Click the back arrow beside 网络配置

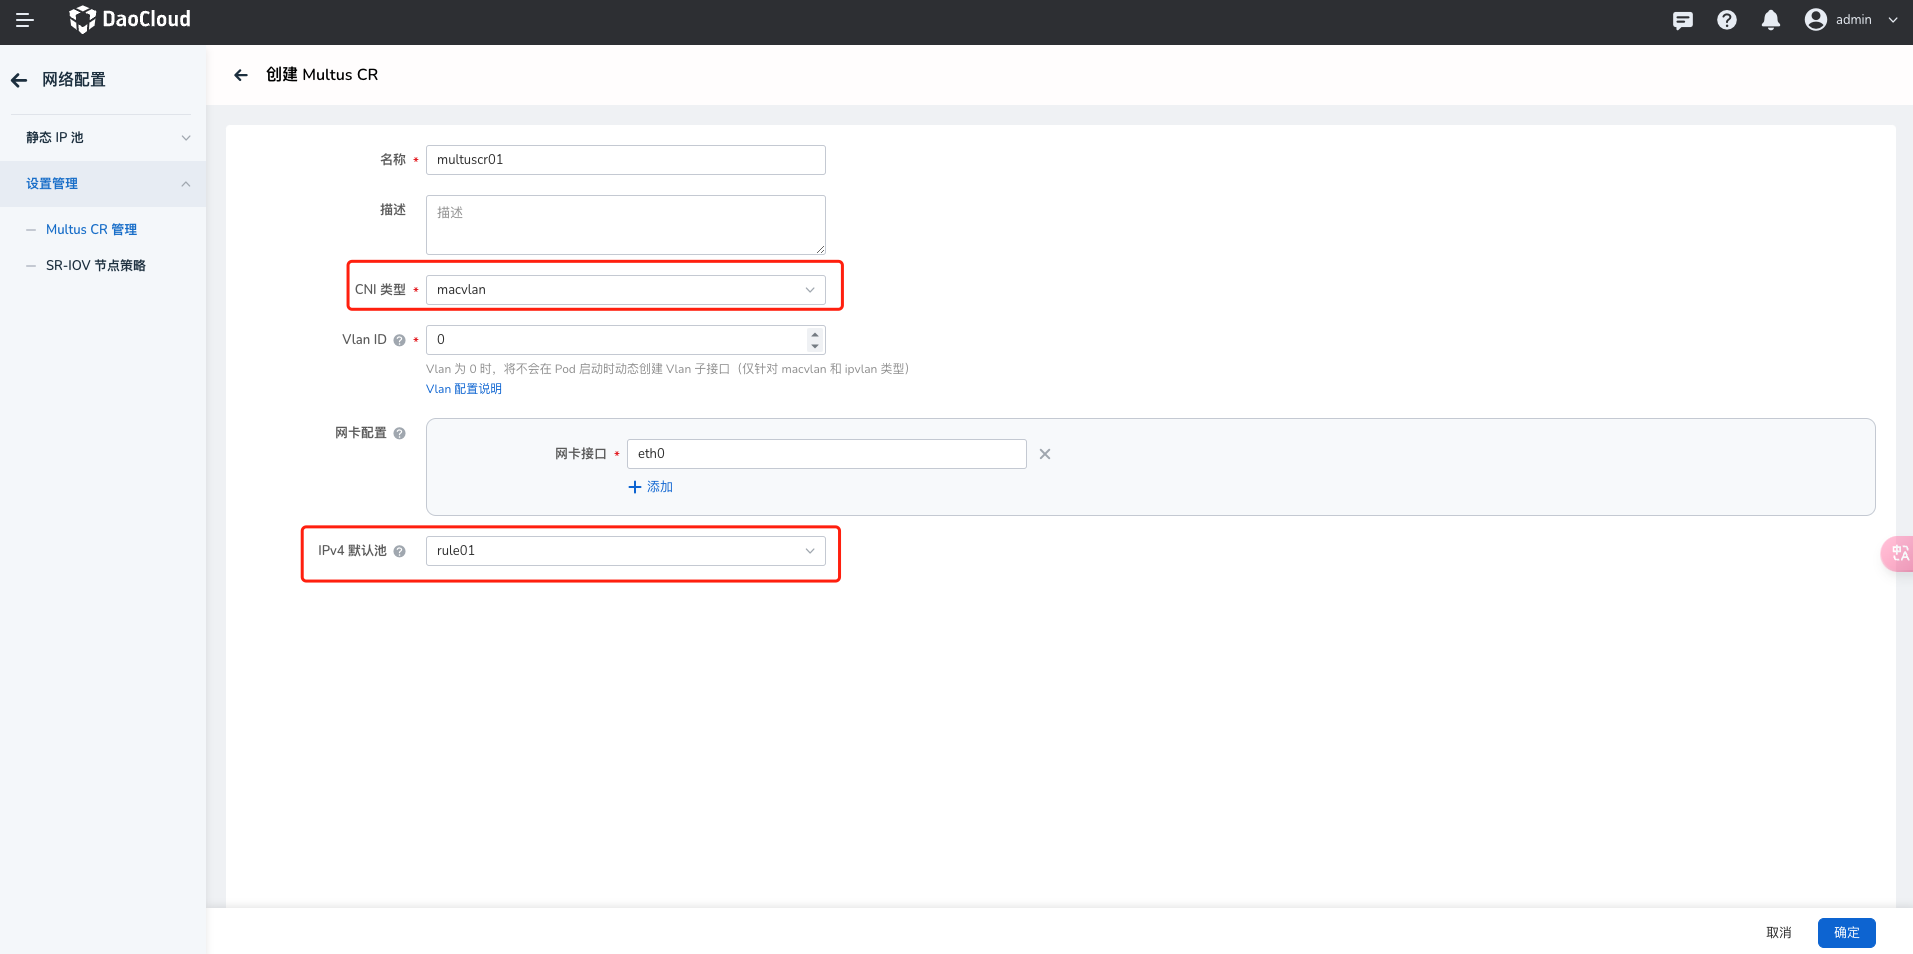[19, 80]
